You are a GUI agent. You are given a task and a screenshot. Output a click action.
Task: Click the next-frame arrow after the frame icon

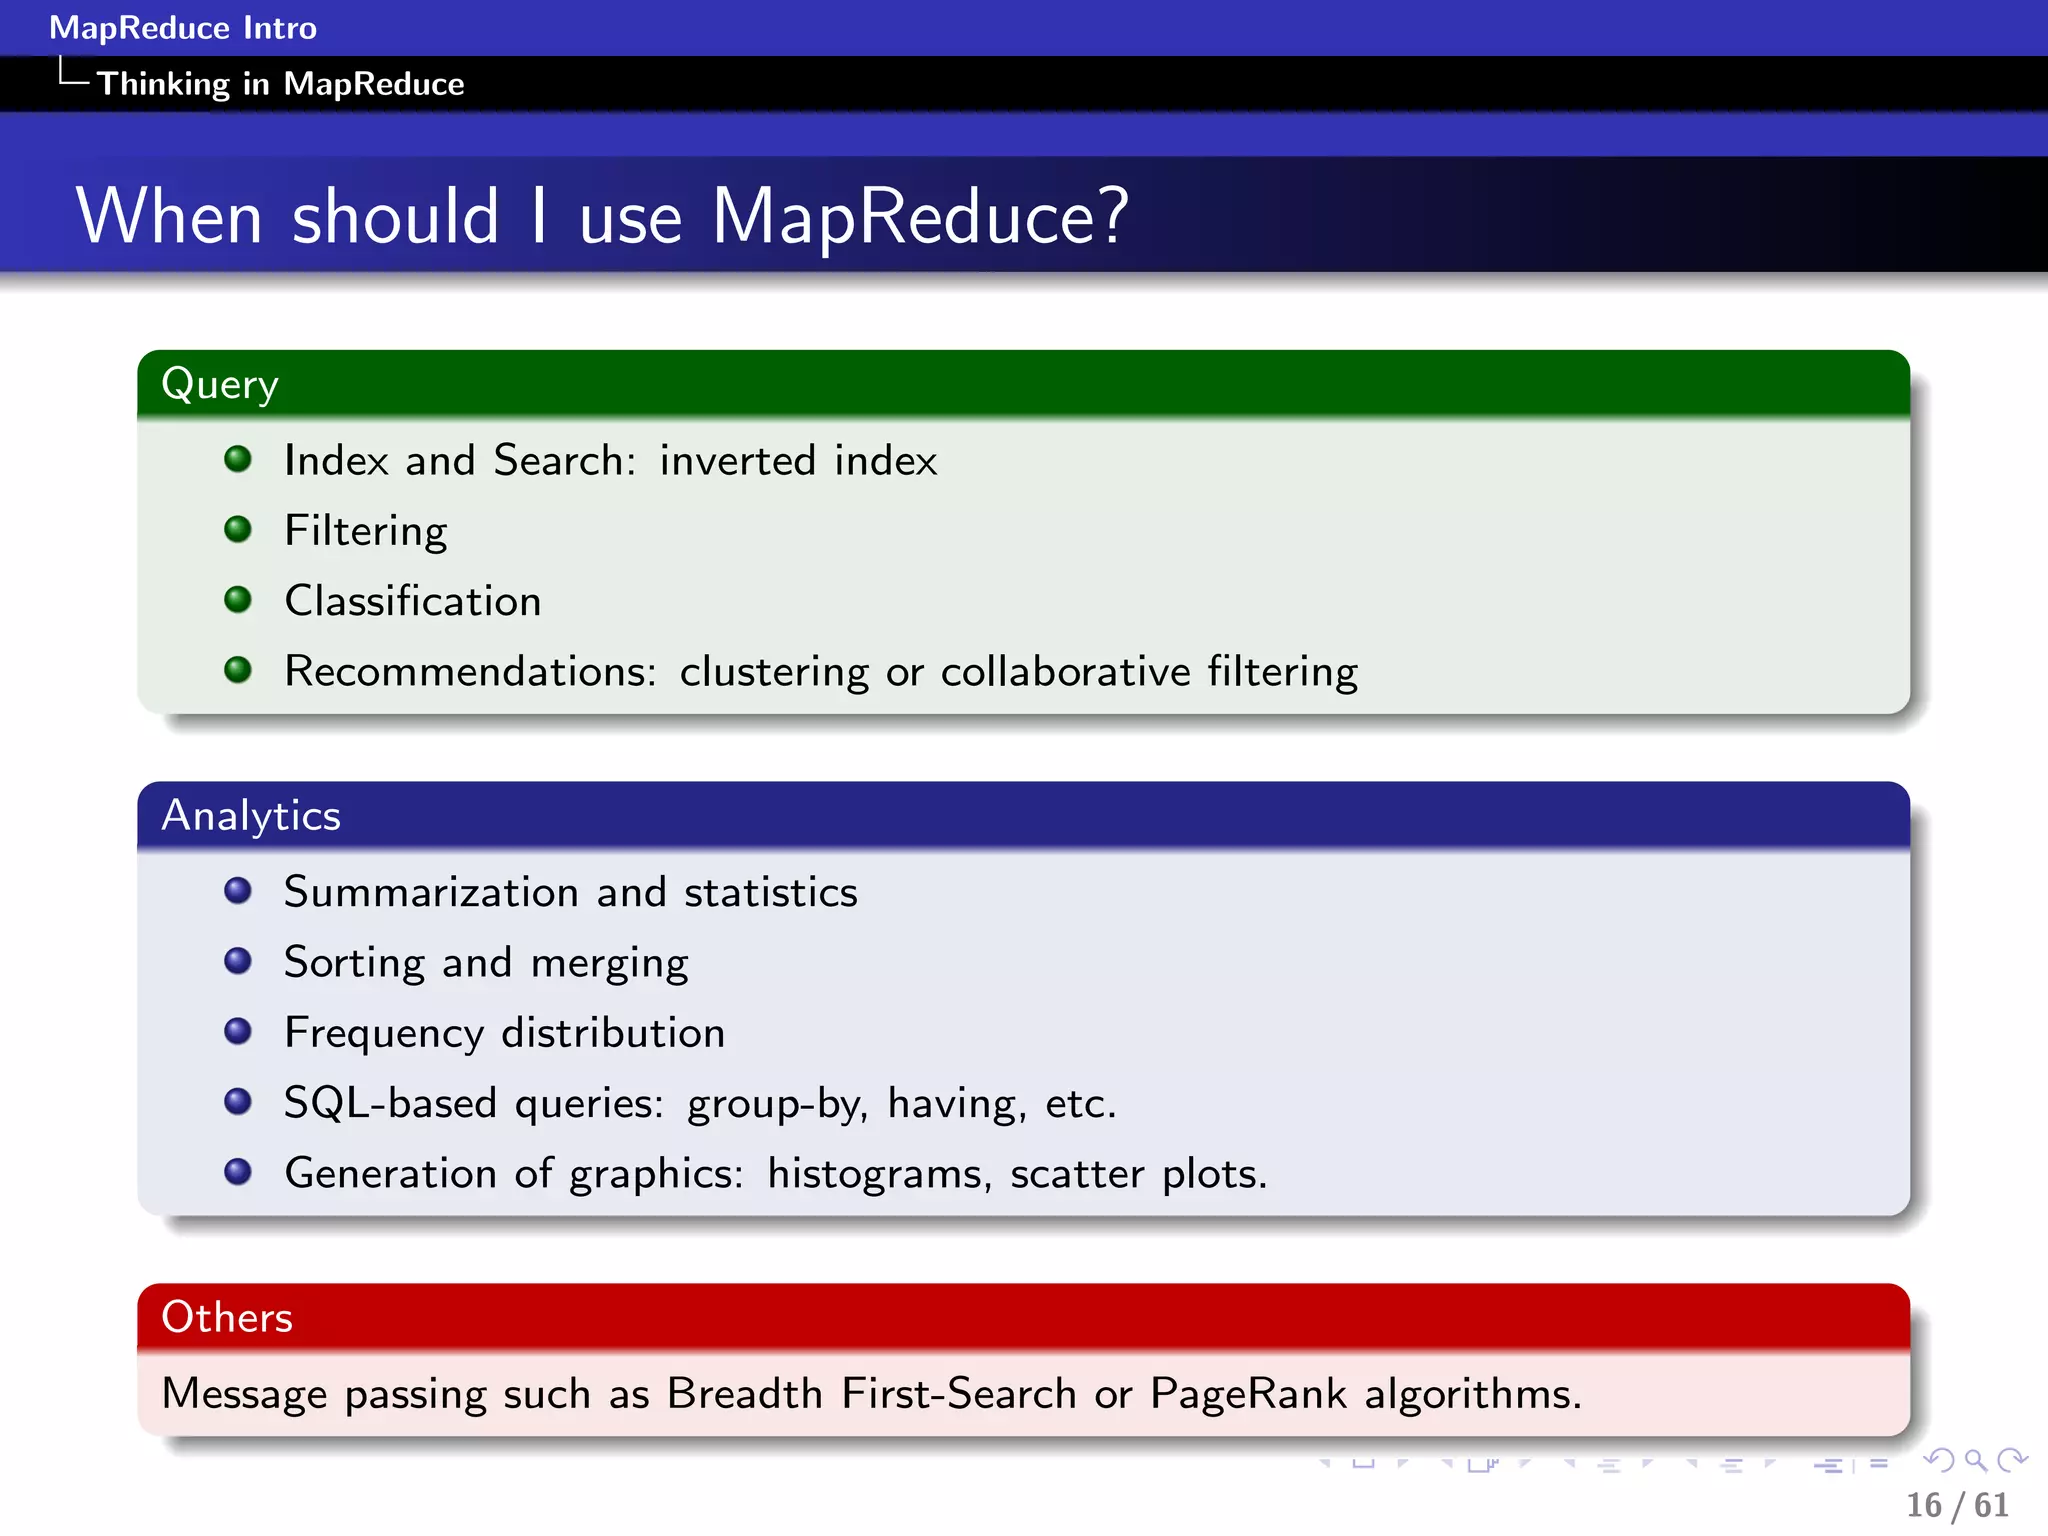point(1525,1464)
